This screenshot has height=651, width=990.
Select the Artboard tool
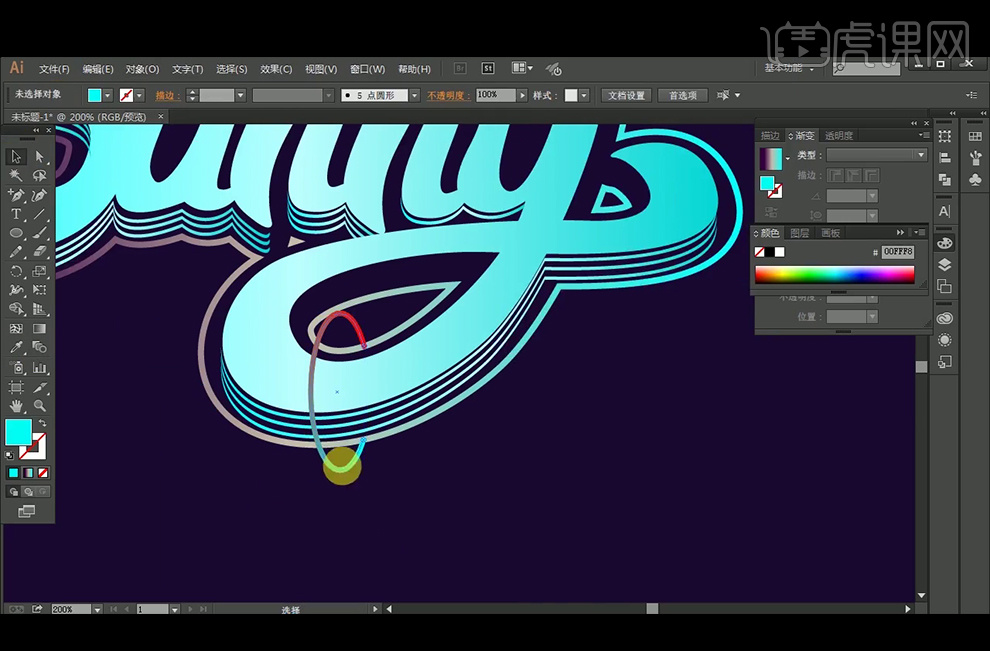point(16,387)
